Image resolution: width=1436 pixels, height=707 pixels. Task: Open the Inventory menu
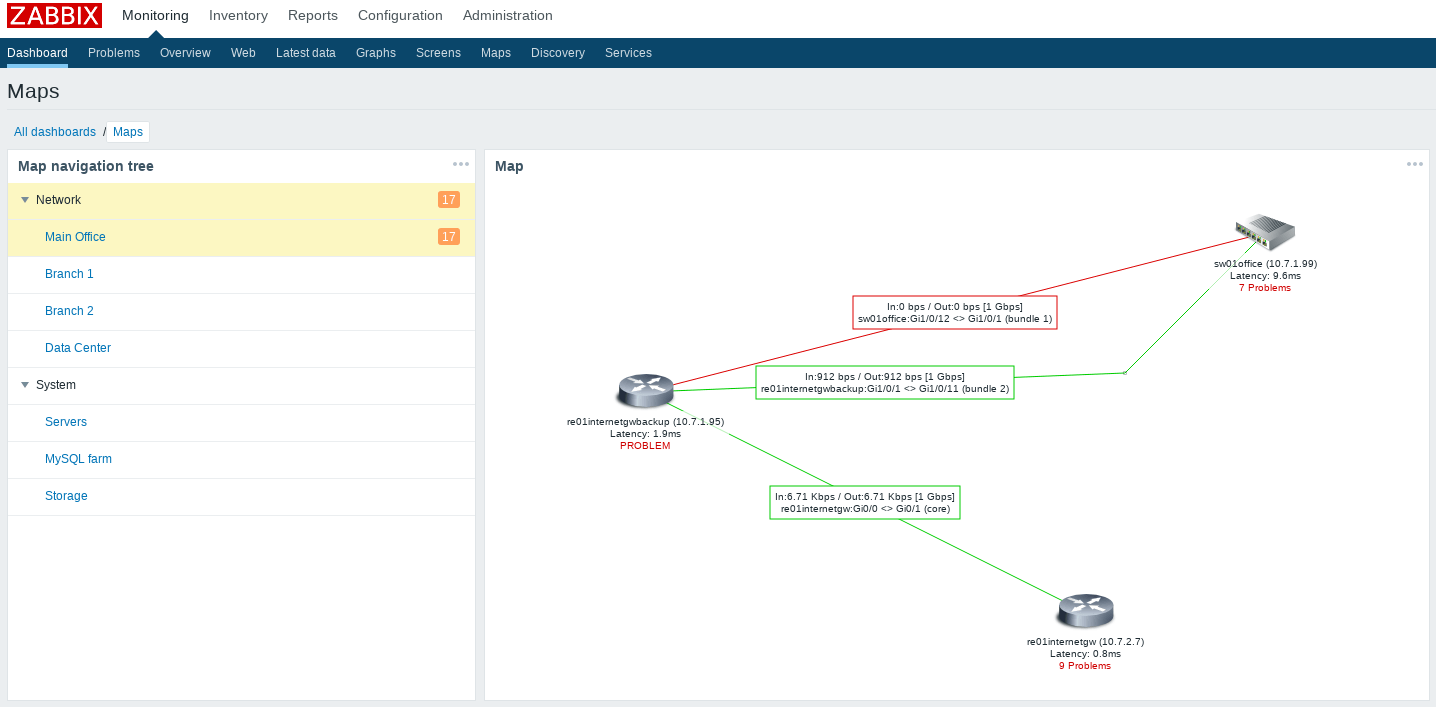tap(238, 15)
